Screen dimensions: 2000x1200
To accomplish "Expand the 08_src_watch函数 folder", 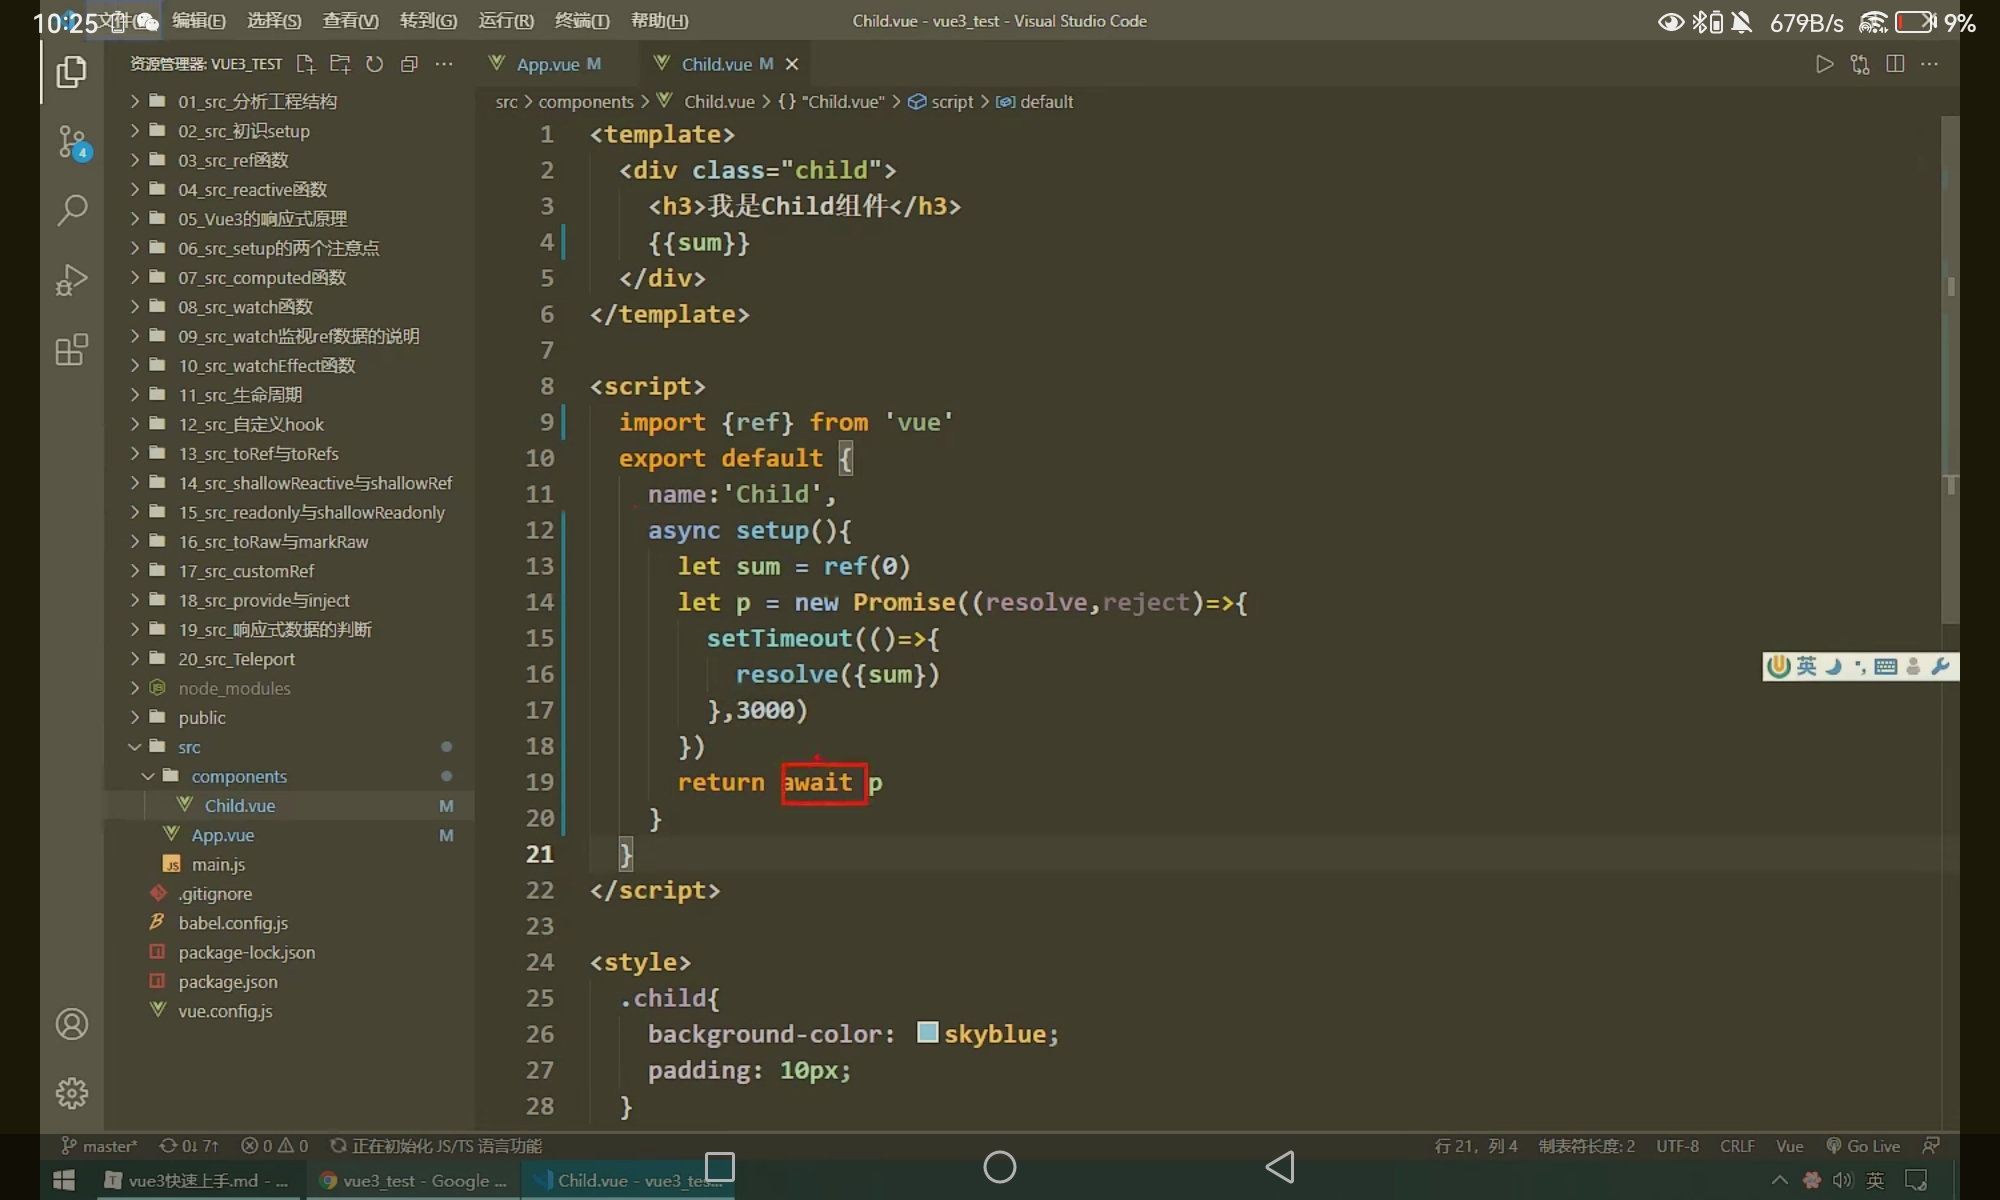I will click(245, 307).
